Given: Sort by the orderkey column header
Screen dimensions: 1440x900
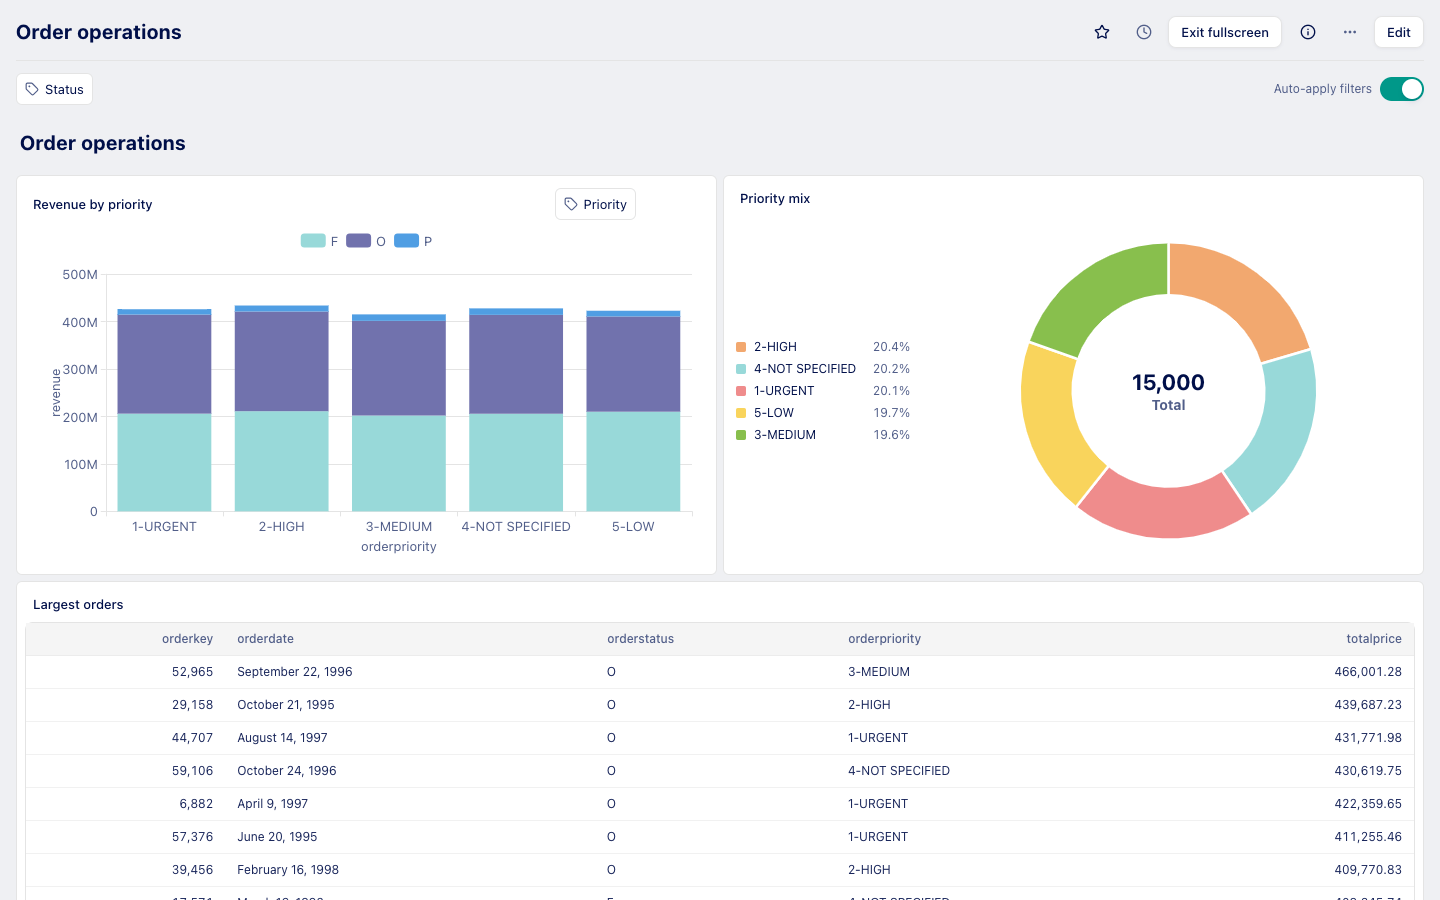Looking at the screenshot, I should pos(187,639).
